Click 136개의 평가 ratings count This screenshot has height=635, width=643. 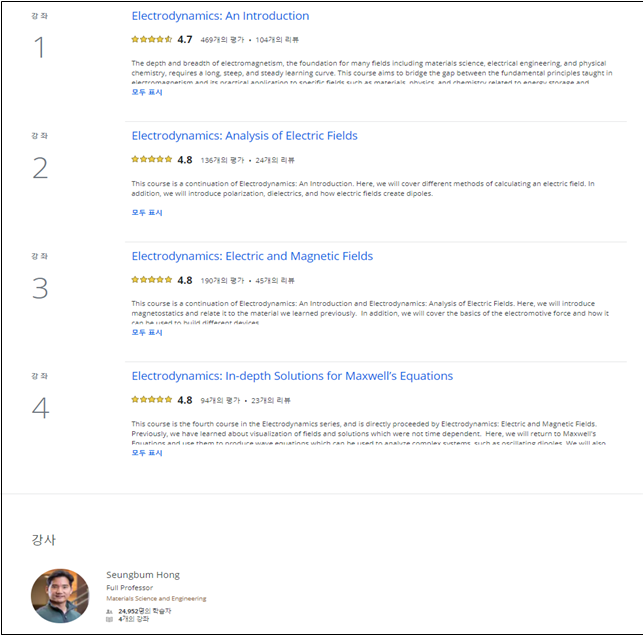pyautogui.click(x=222, y=160)
